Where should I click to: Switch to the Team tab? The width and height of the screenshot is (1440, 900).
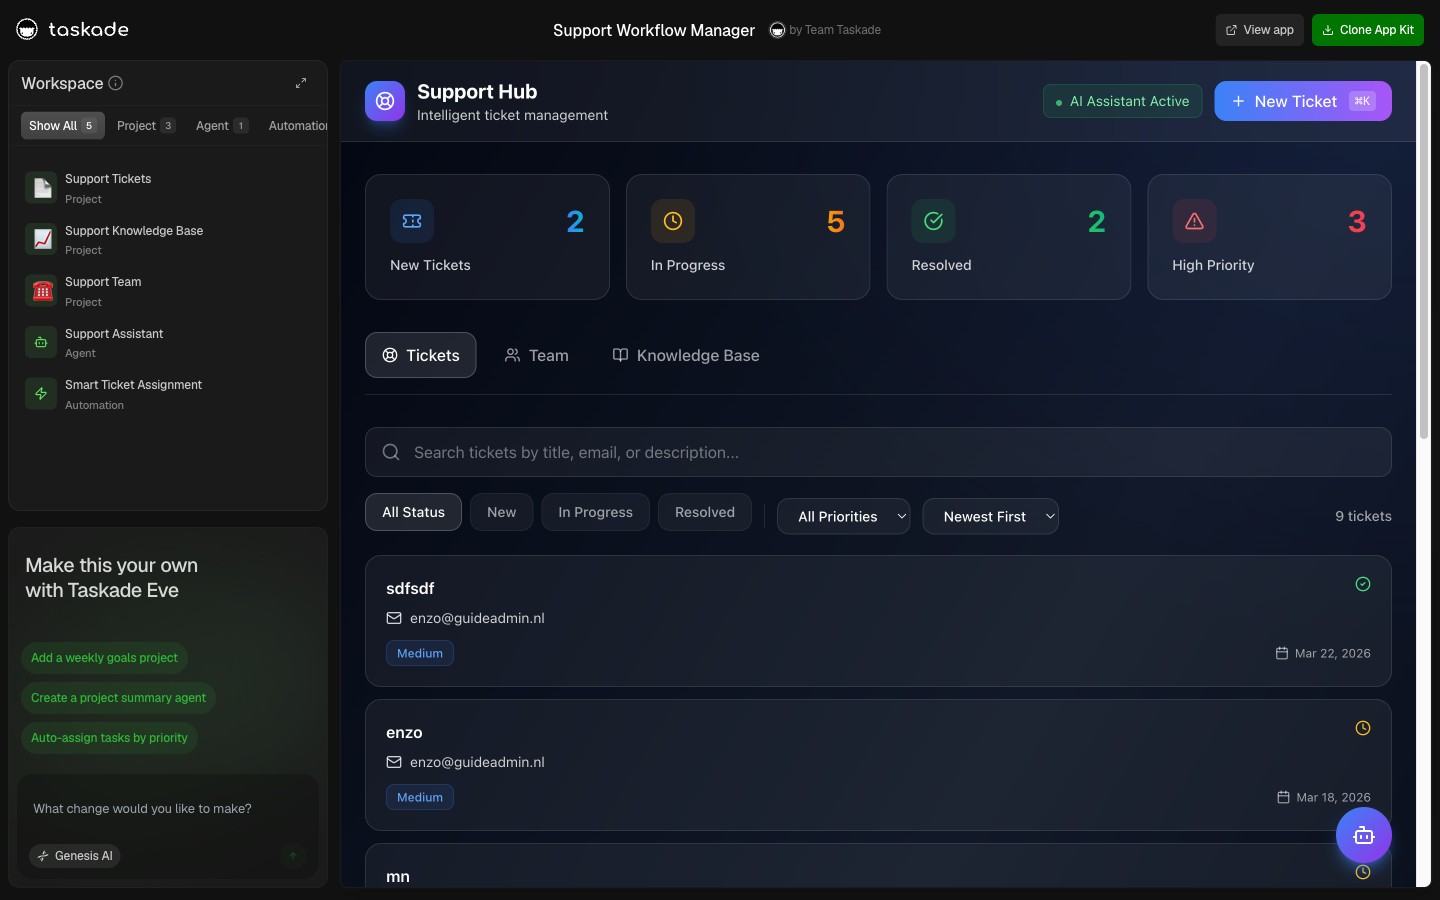[x=536, y=355]
